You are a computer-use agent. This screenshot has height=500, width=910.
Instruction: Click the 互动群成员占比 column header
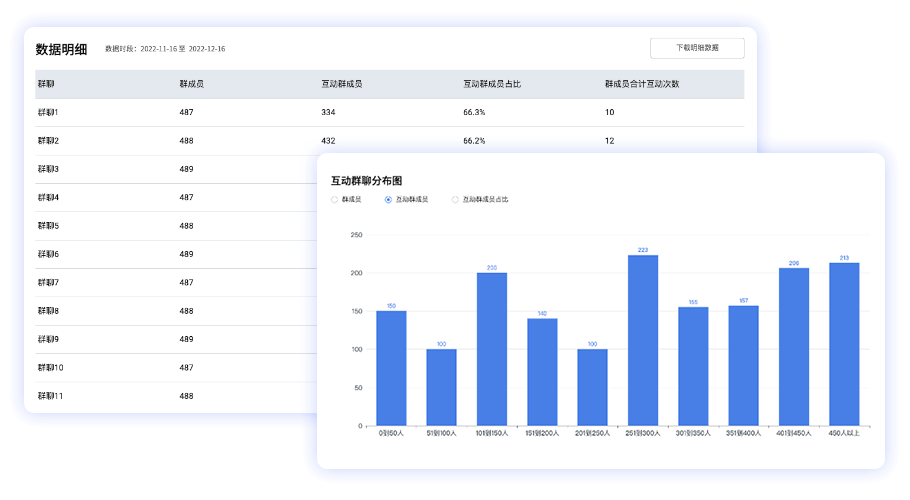pyautogui.click(x=491, y=84)
